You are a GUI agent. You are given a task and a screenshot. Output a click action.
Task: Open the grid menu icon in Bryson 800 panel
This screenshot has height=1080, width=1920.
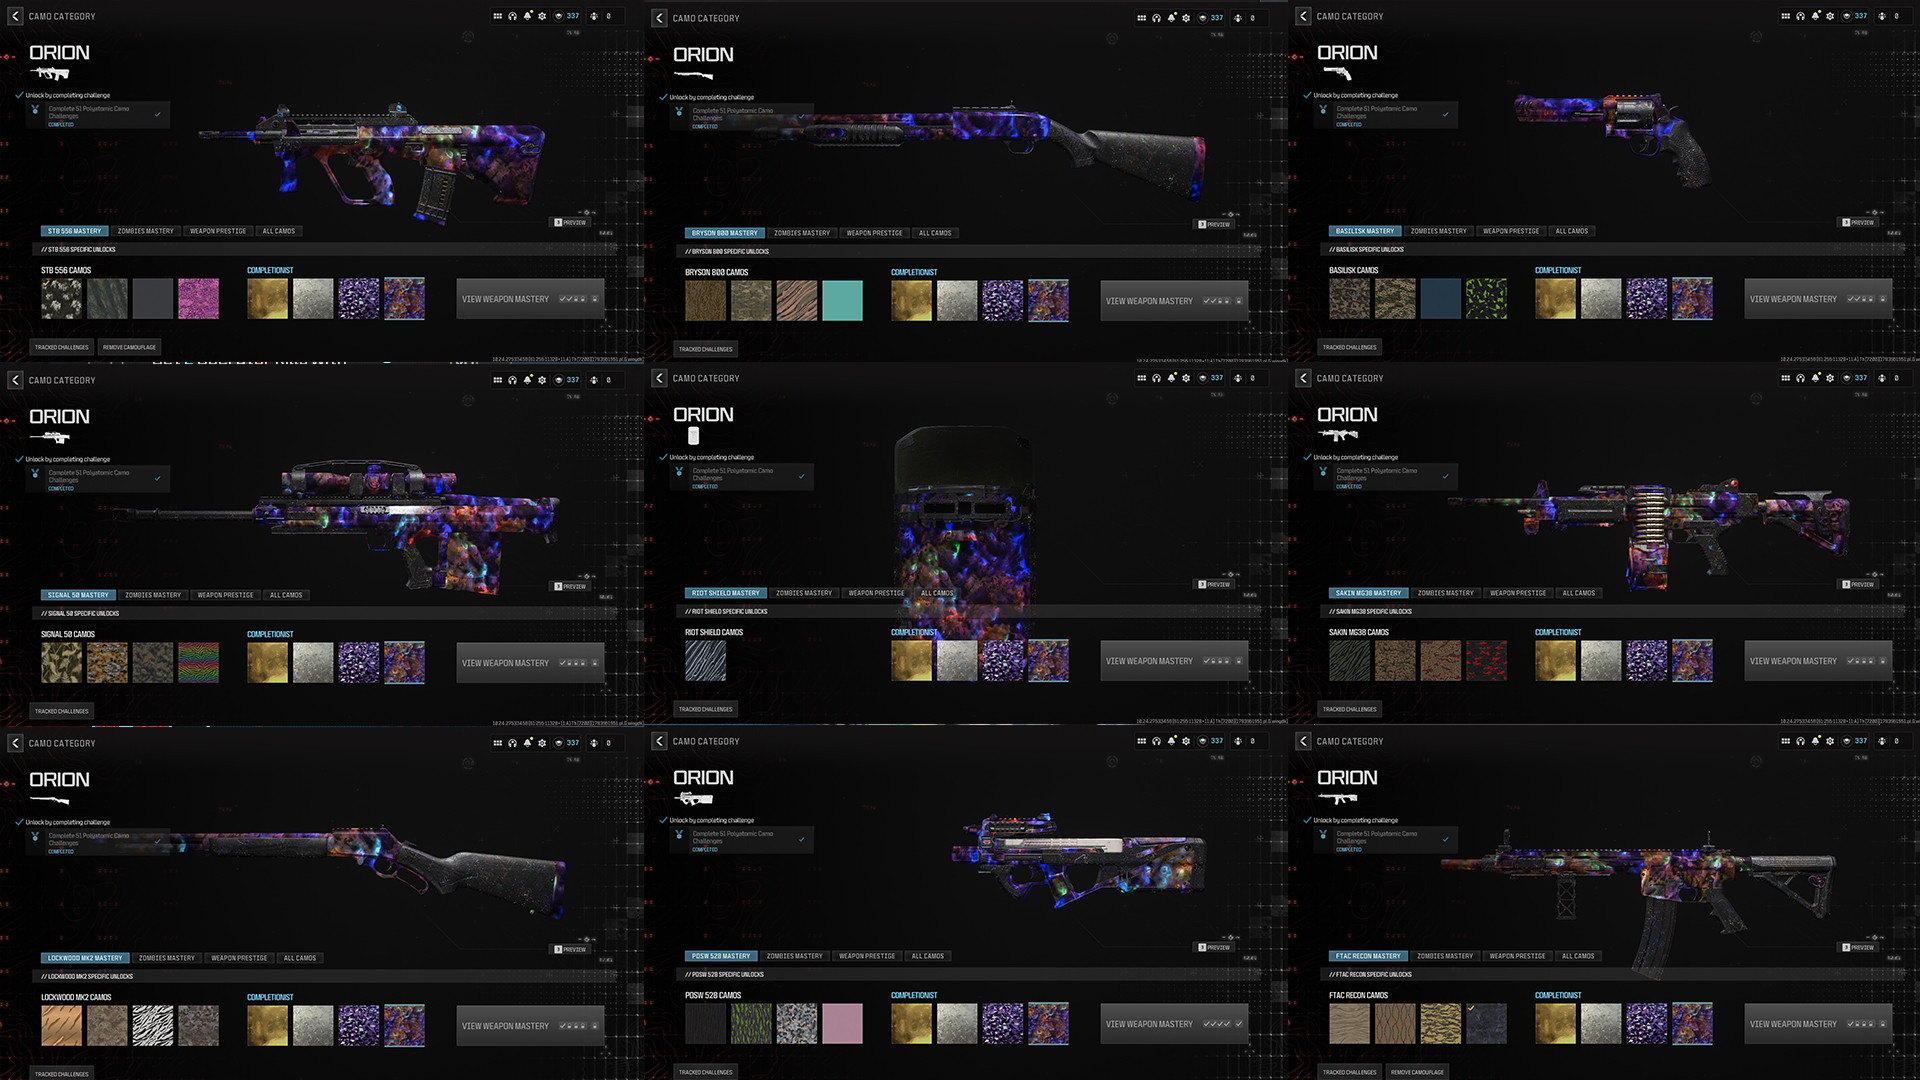point(1142,18)
